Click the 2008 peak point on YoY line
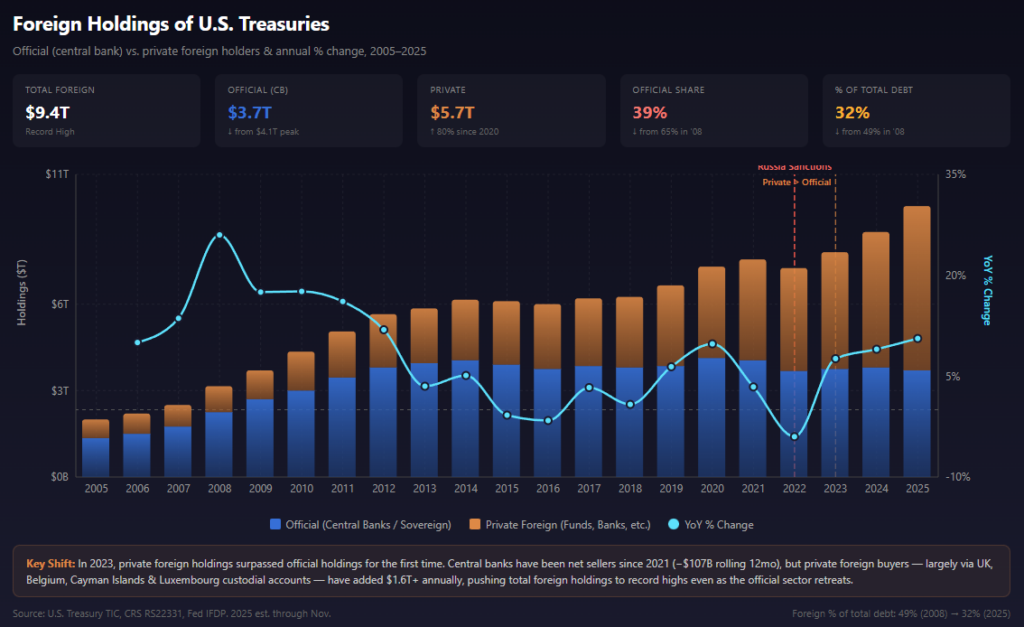Image resolution: width=1024 pixels, height=627 pixels. tap(219, 235)
